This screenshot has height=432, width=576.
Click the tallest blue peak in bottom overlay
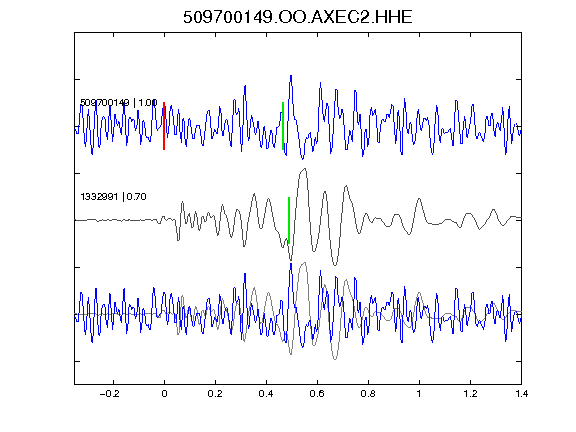[291, 265]
